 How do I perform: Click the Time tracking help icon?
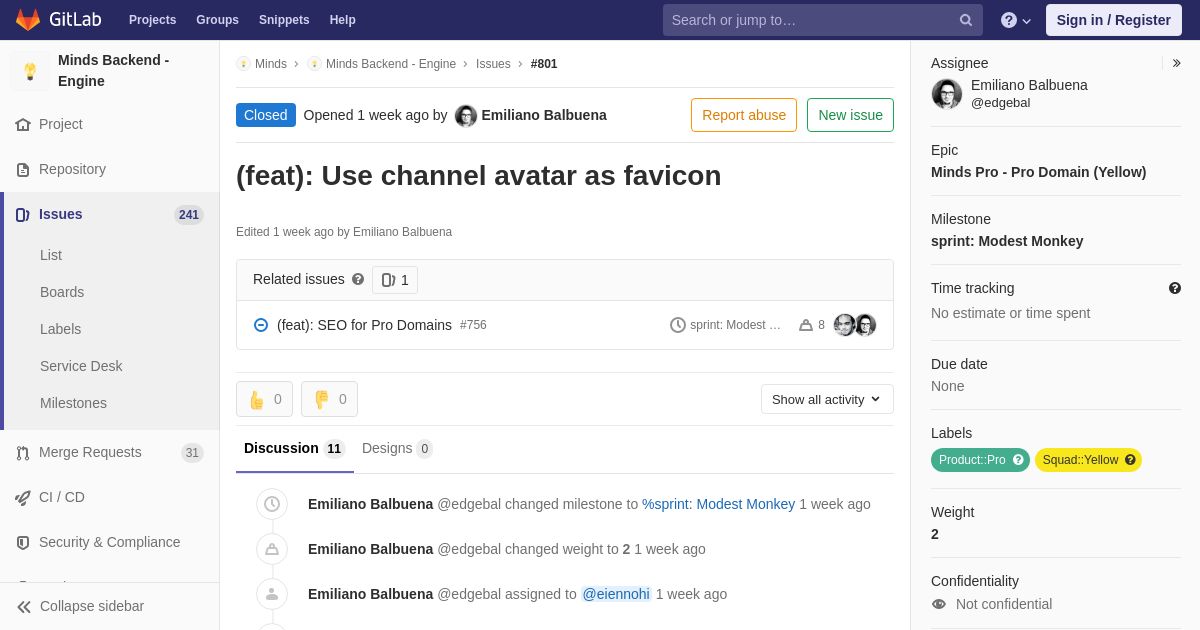point(1175,288)
